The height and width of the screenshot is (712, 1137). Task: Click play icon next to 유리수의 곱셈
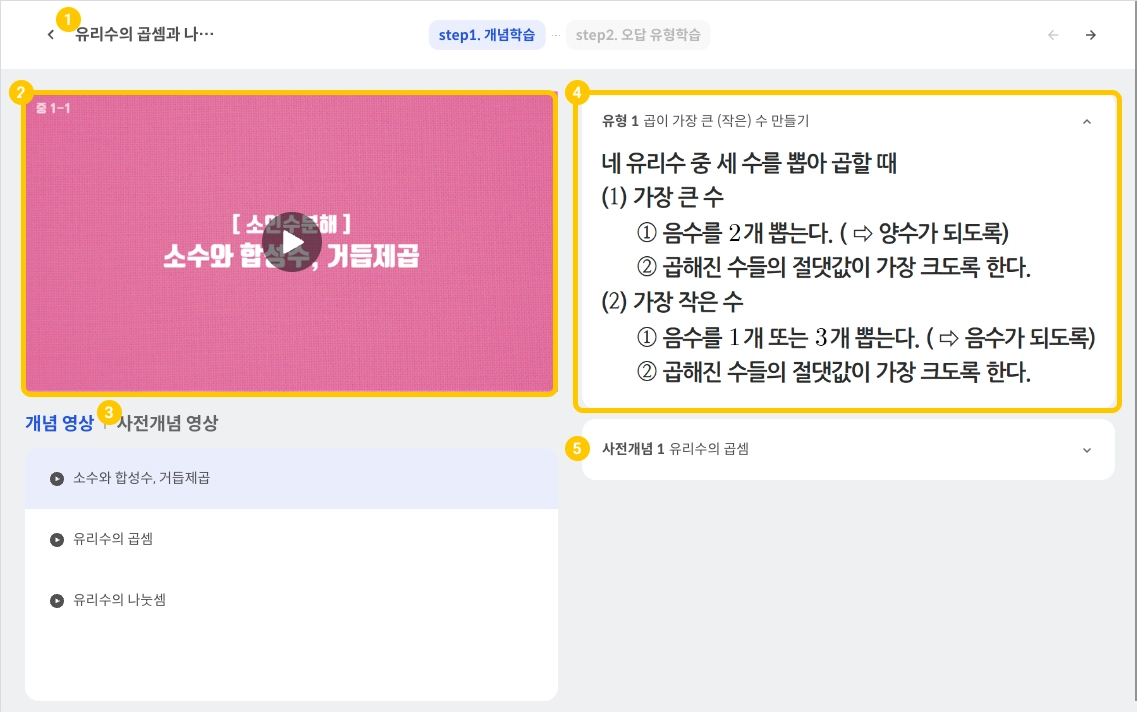click(57, 539)
